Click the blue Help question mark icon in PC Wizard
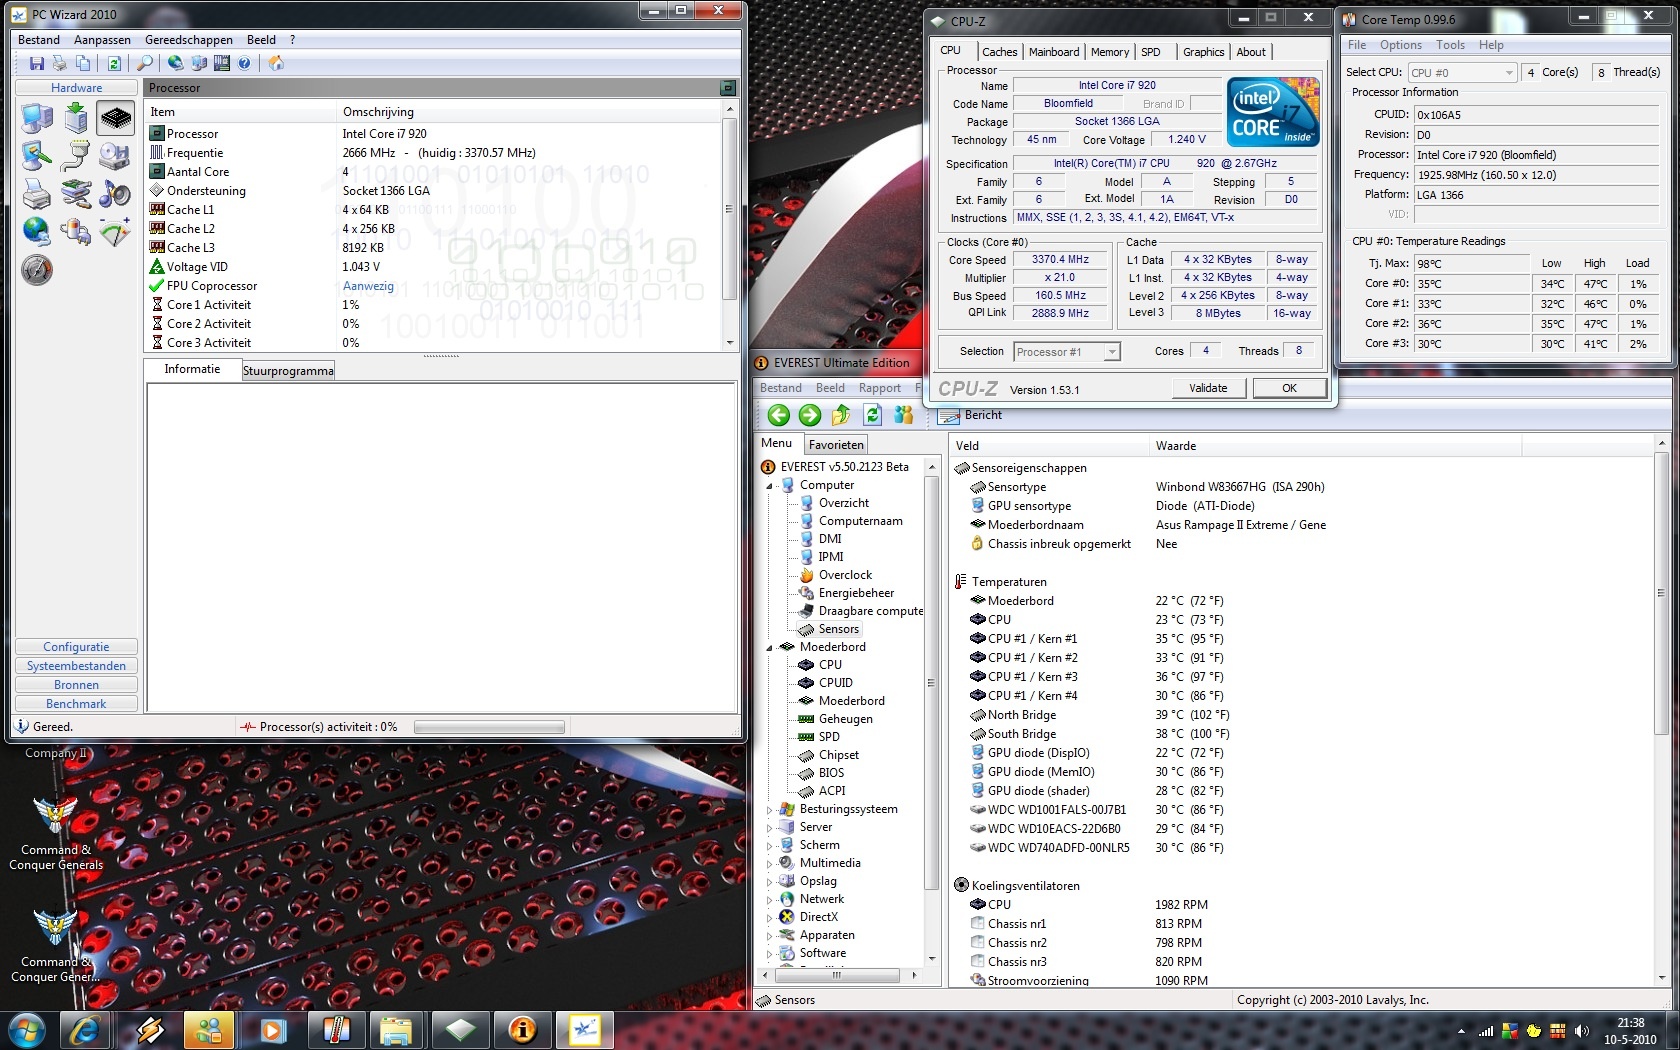Image resolution: width=1680 pixels, height=1050 pixels. pyautogui.click(x=244, y=63)
